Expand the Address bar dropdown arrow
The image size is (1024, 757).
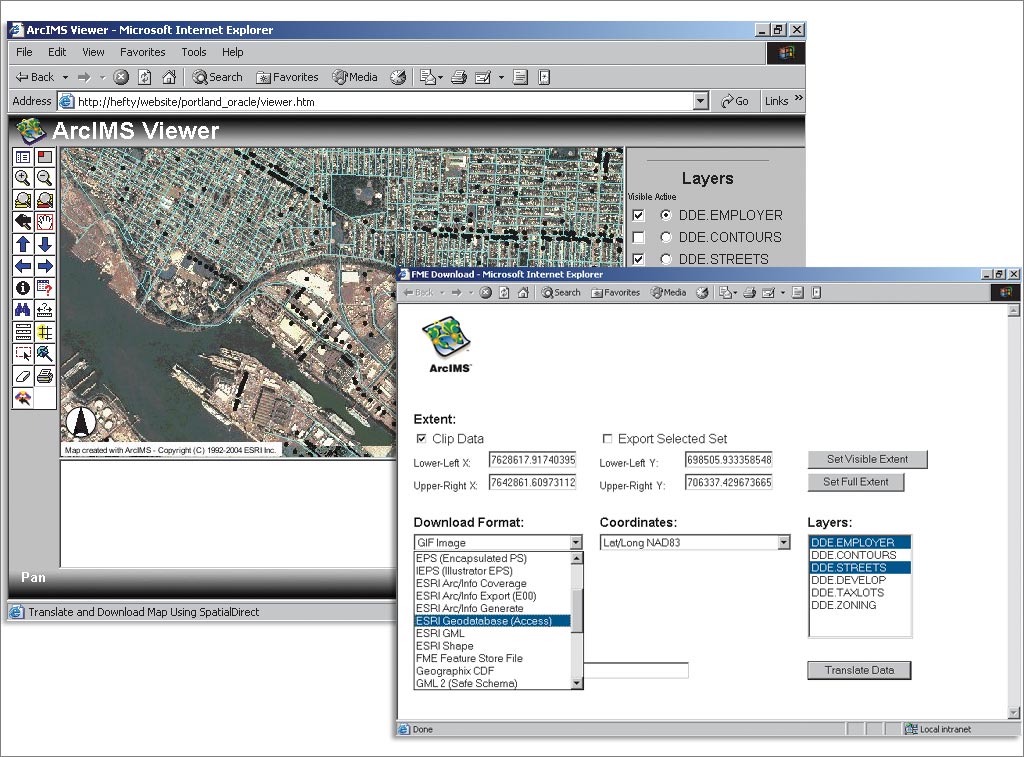701,101
